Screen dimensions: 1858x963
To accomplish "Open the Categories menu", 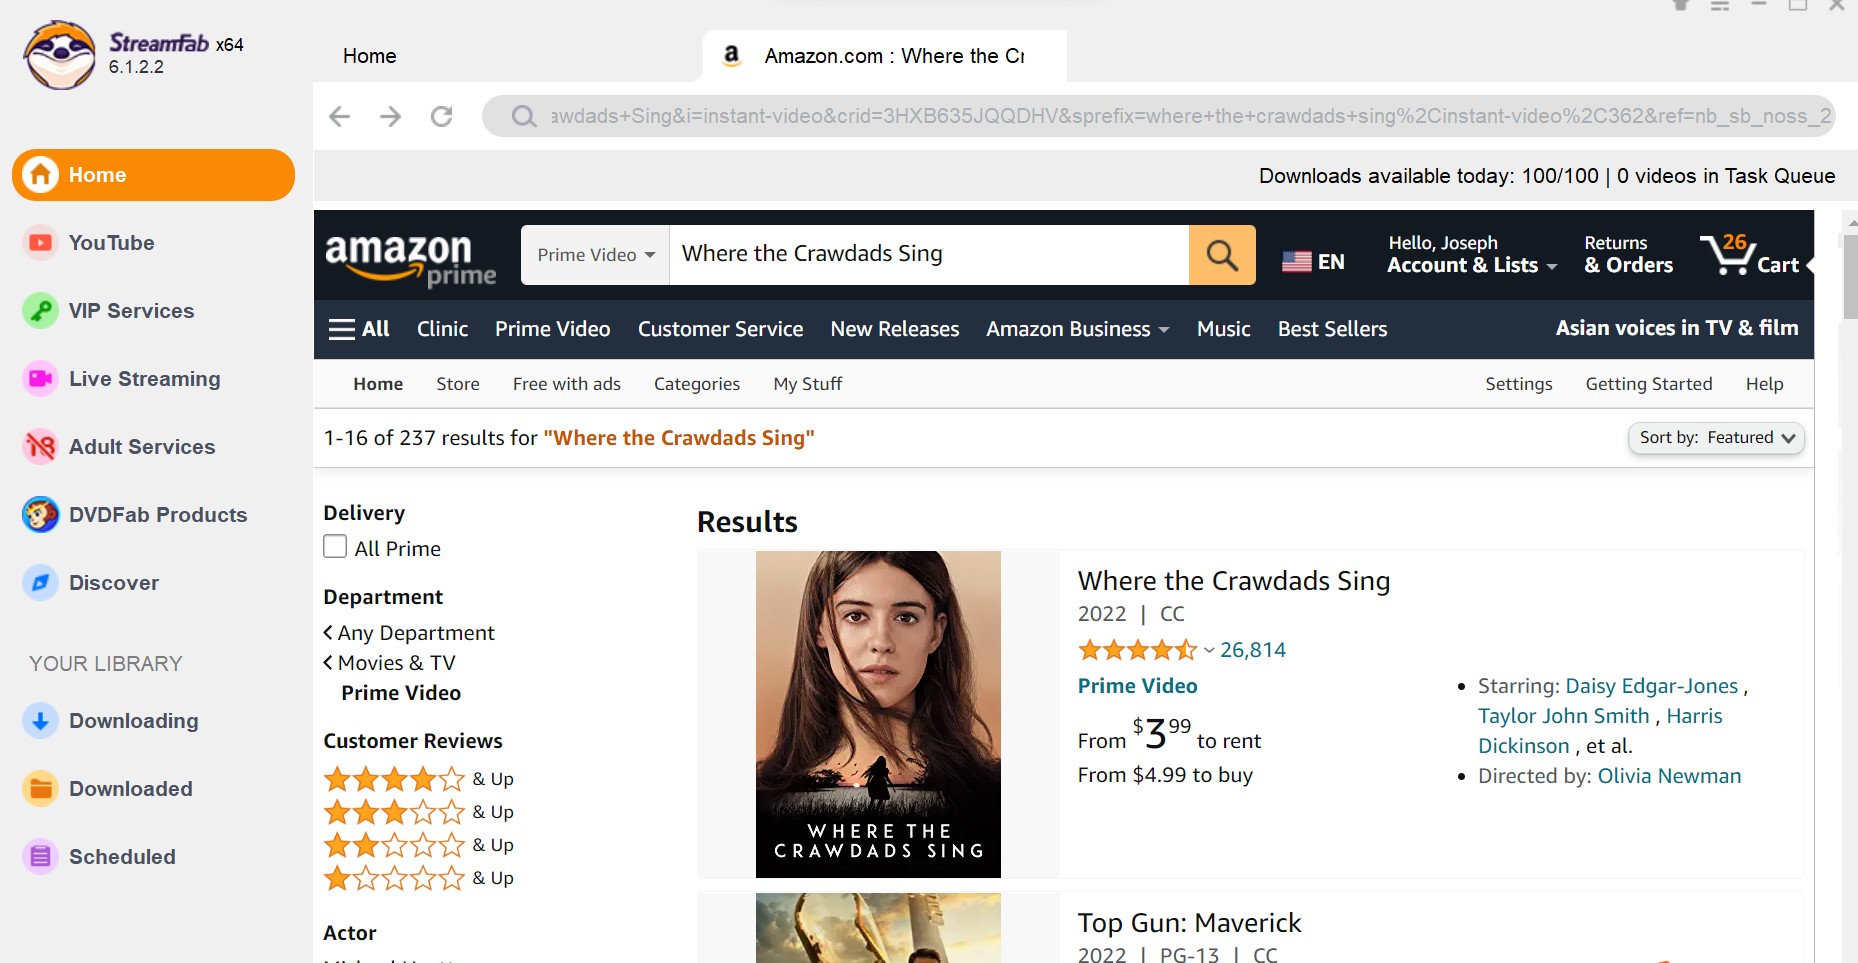I will [697, 384].
